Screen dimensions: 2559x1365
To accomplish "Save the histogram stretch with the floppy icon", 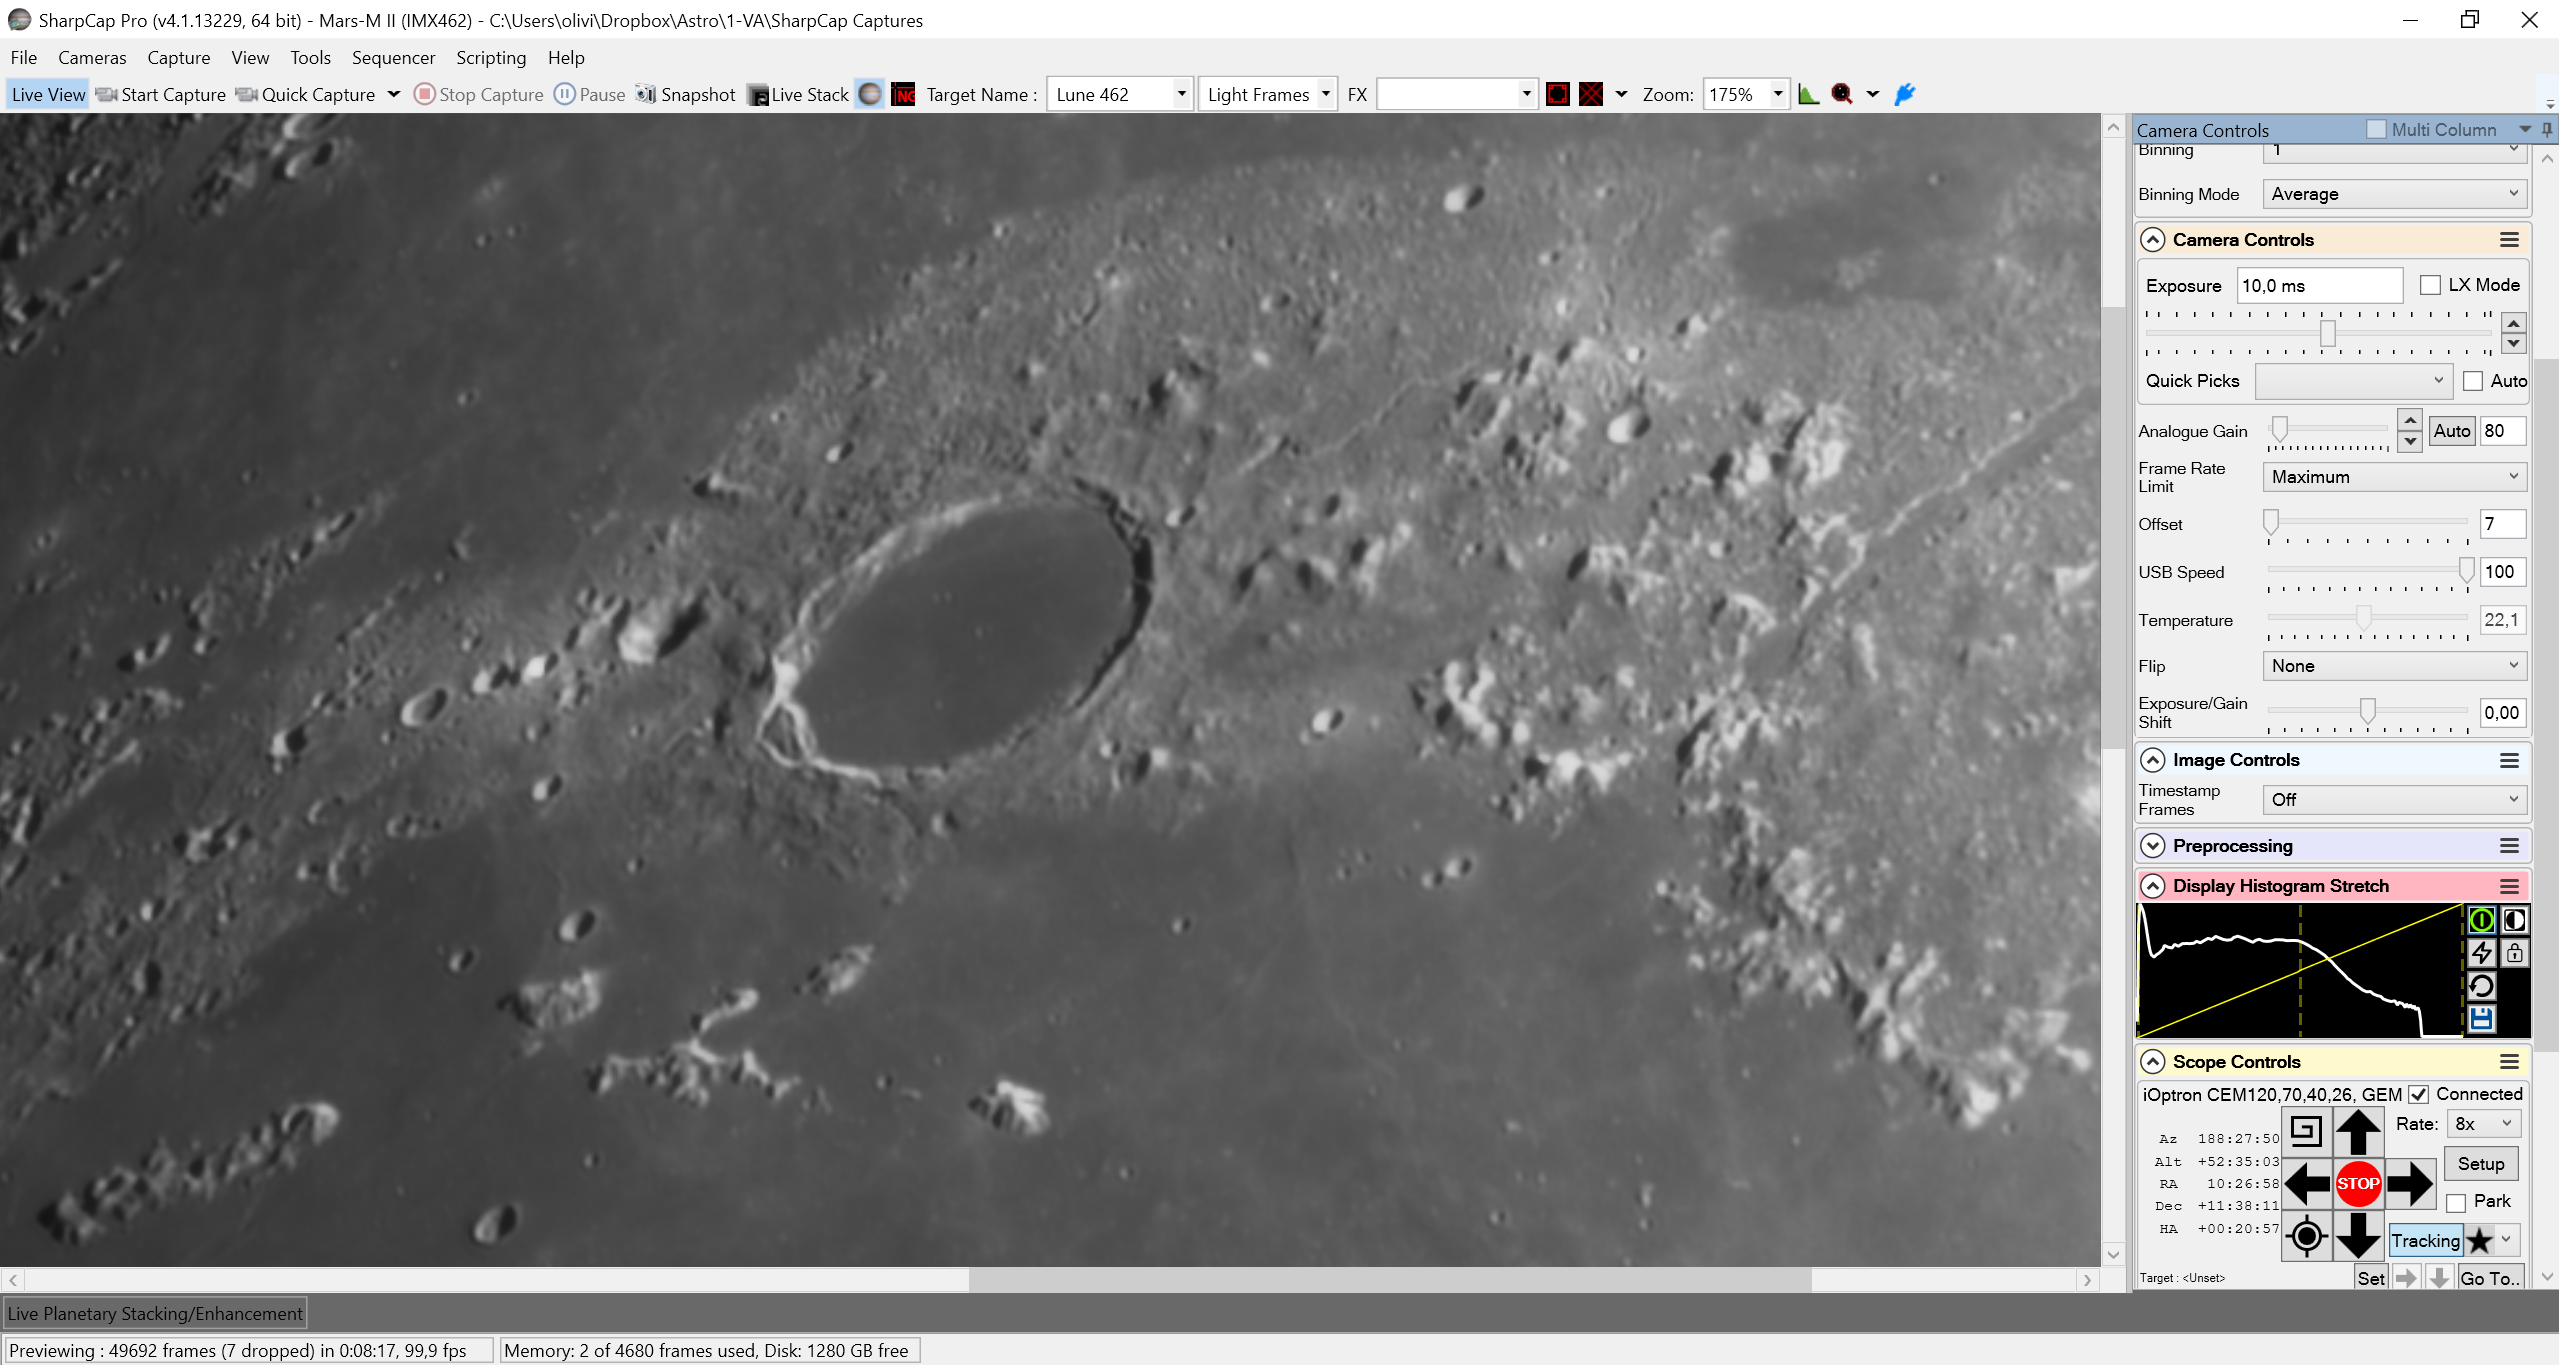I will pos(2481,1018).
